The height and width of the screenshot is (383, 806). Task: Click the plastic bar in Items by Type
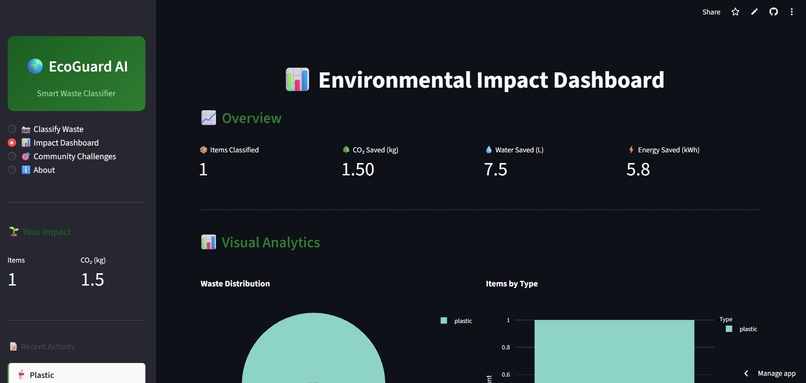(614, 351)
